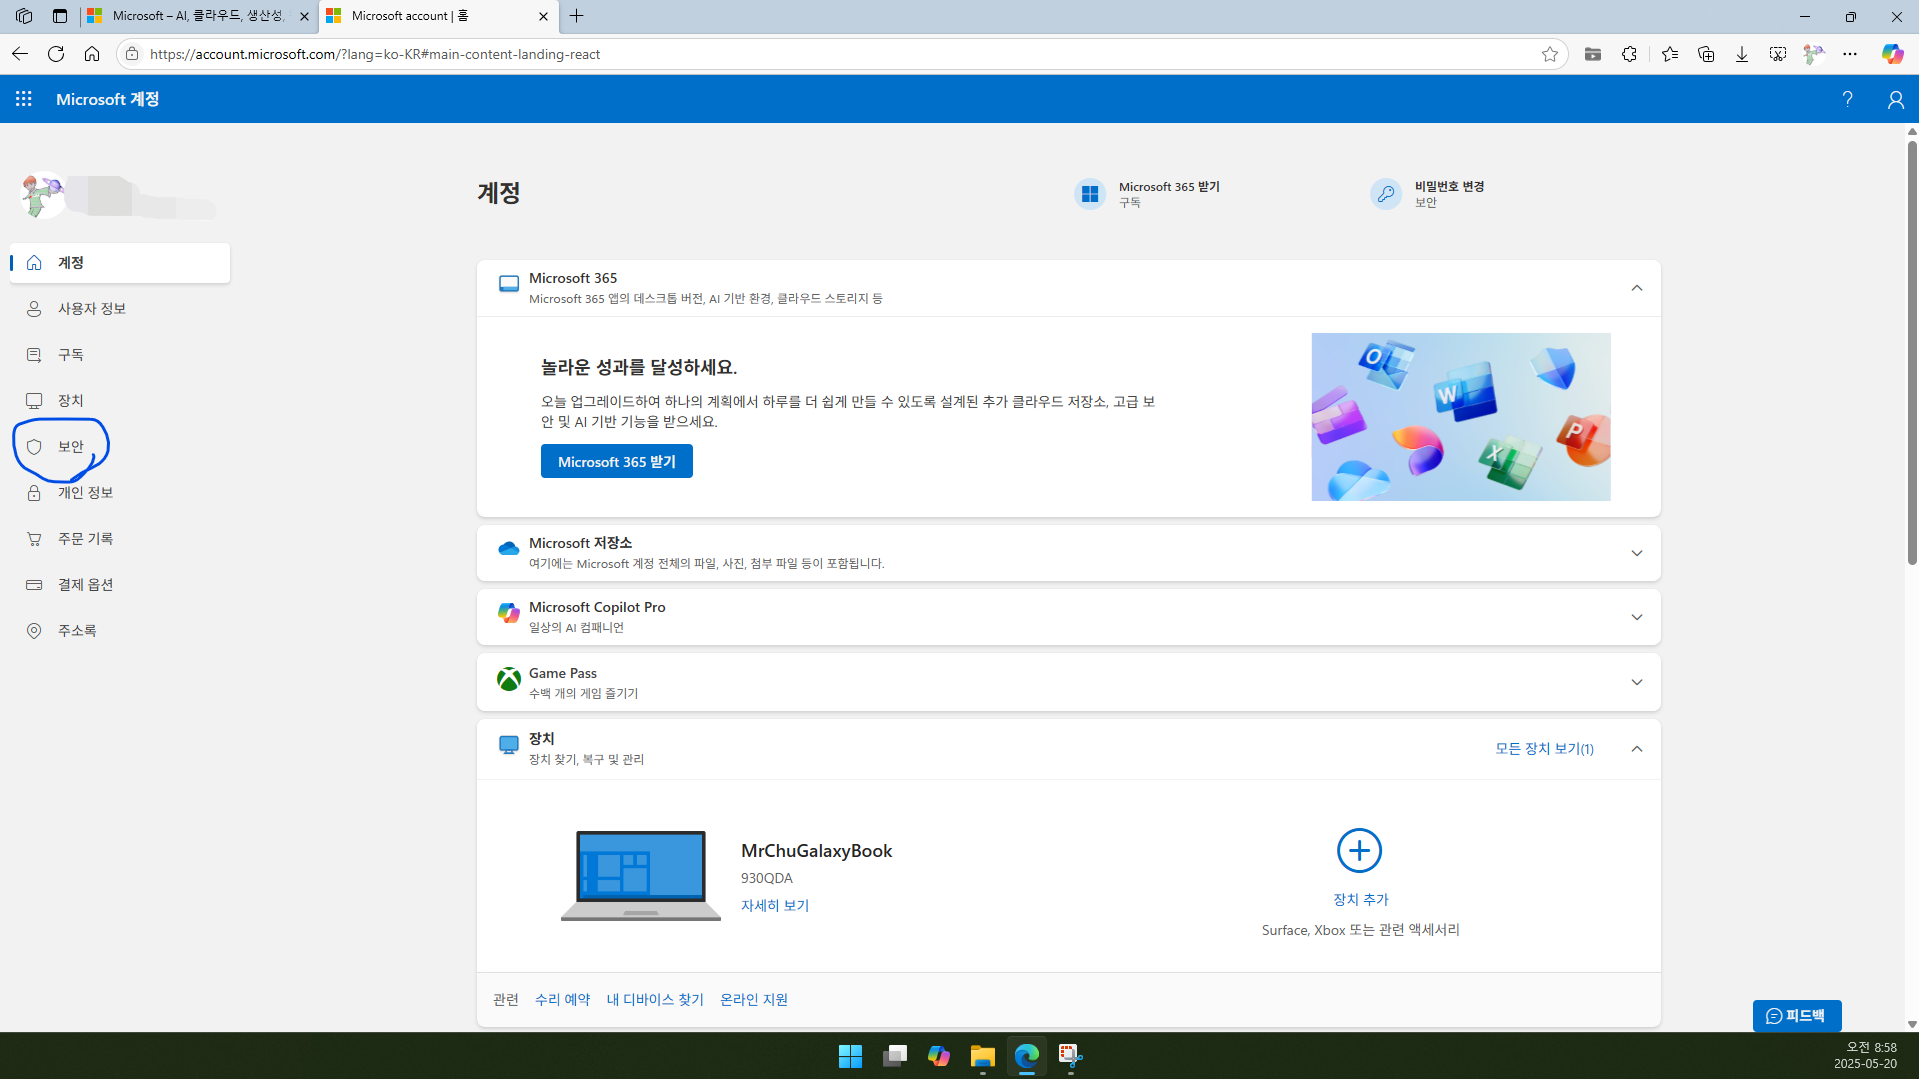Open 주소록 in the sidebar
Viewport: 1919px width, 1079px height.
[x=120, y=631]
